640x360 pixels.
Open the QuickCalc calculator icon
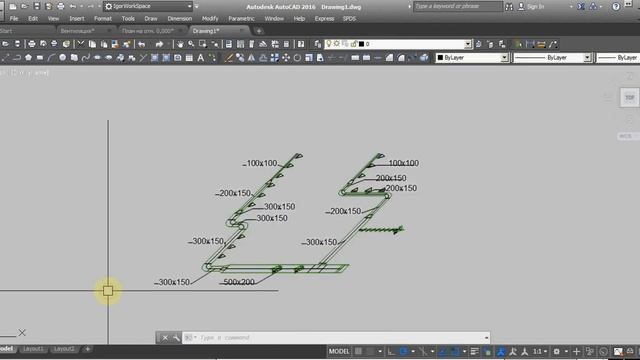click(287, 44)
